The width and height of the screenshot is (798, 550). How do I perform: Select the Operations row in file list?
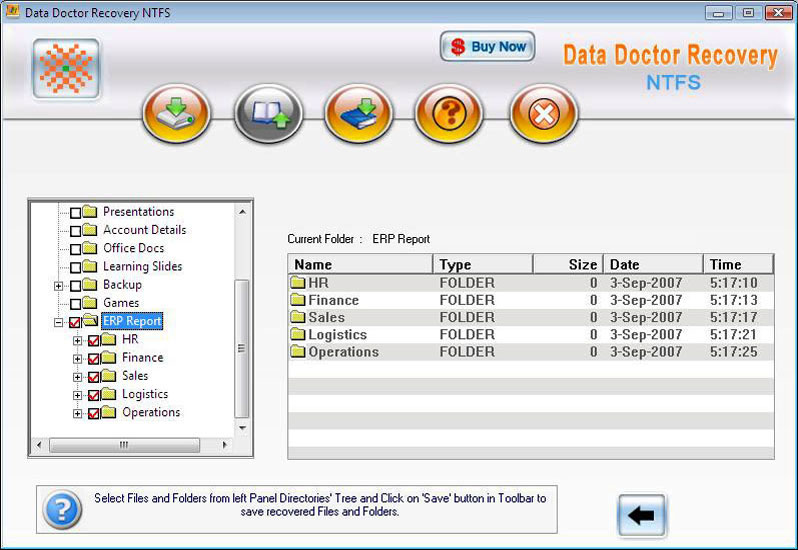[x=531, y=352]
